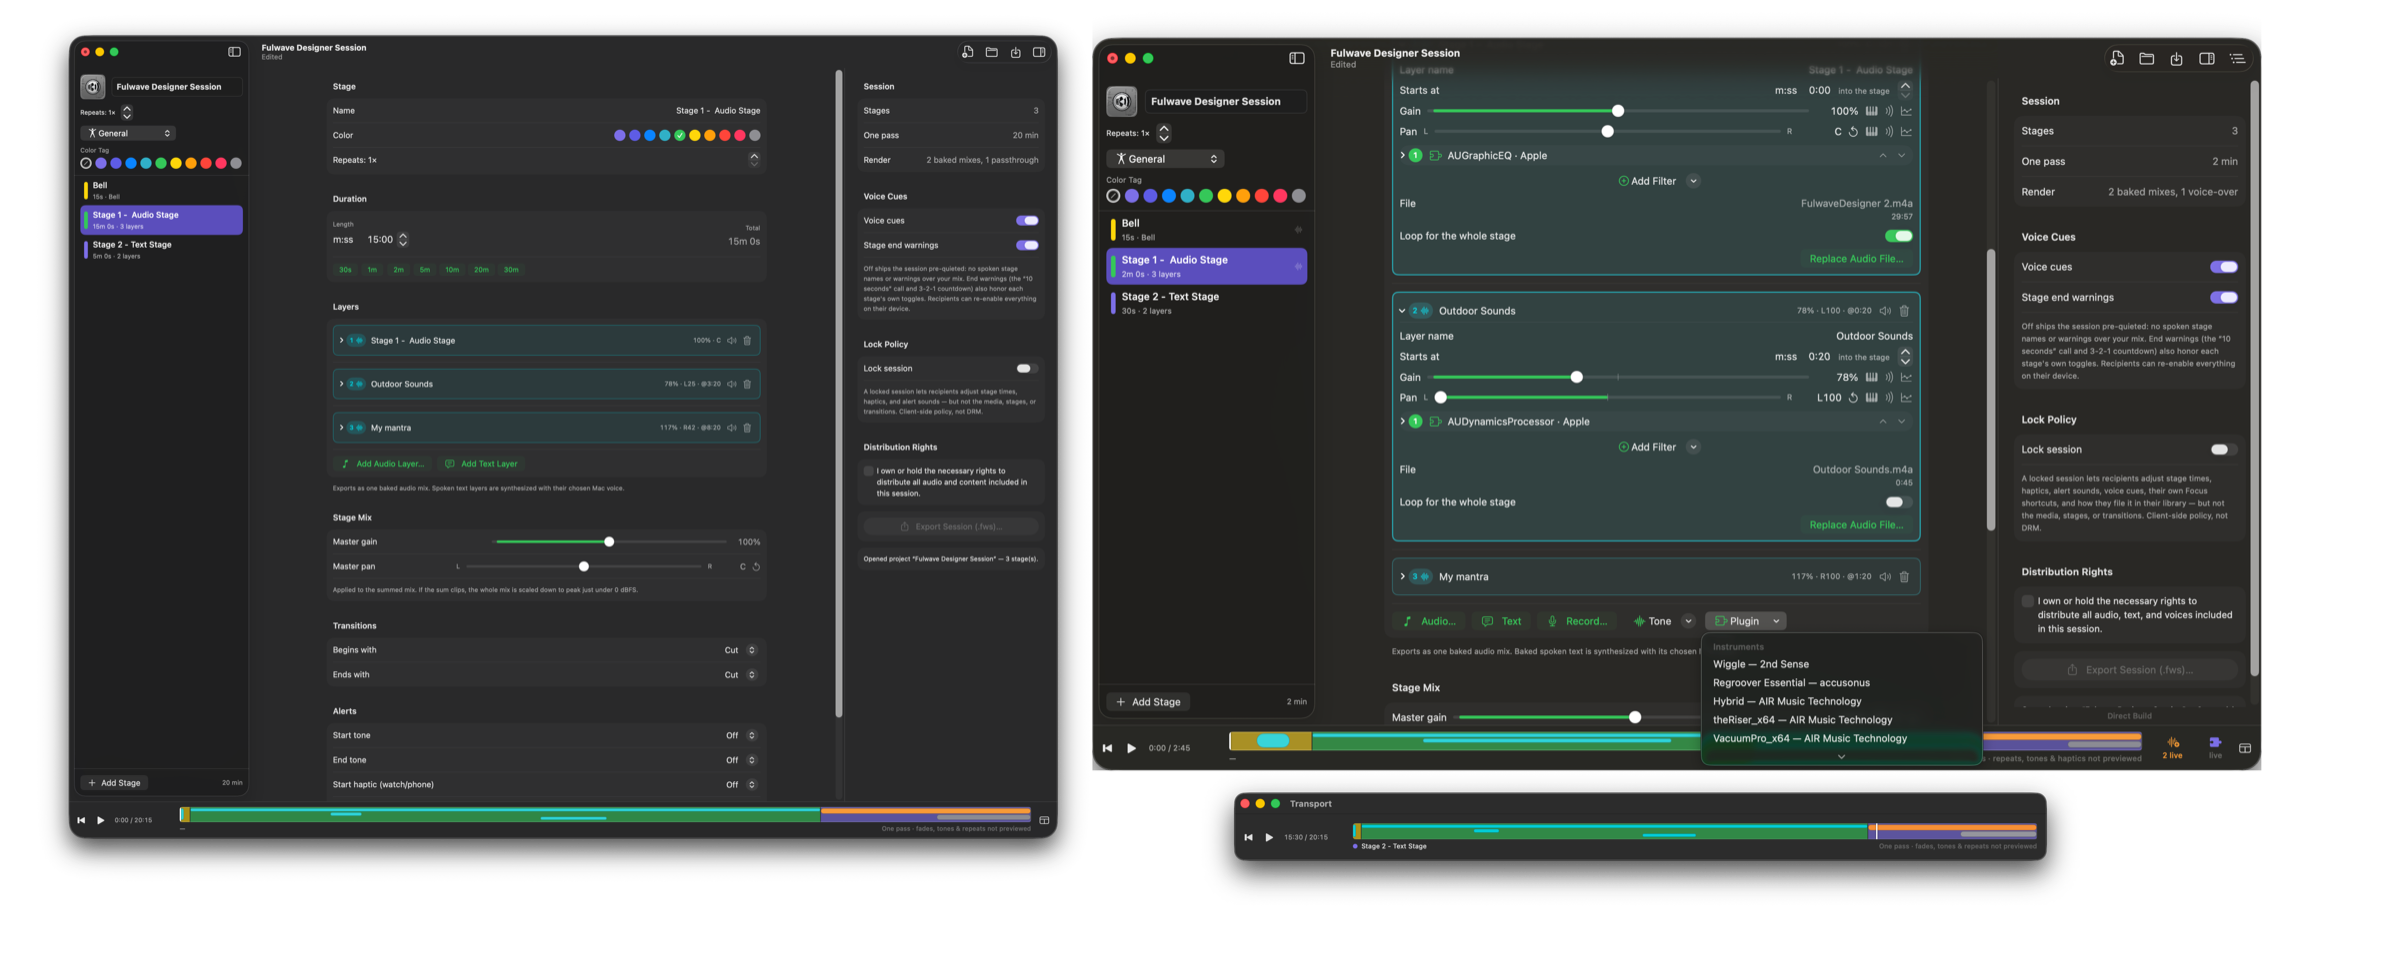Image resolution: width=2400 pixels, height=953 pixels.
Task: Click Master gain slider handle in left window
Action: point(609,542)
